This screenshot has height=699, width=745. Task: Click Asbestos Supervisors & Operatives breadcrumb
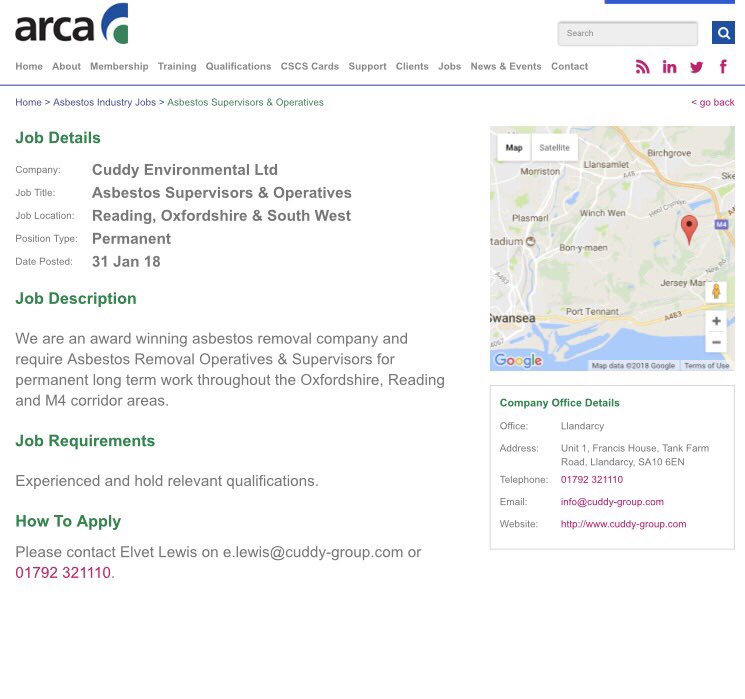click(245, 102)
